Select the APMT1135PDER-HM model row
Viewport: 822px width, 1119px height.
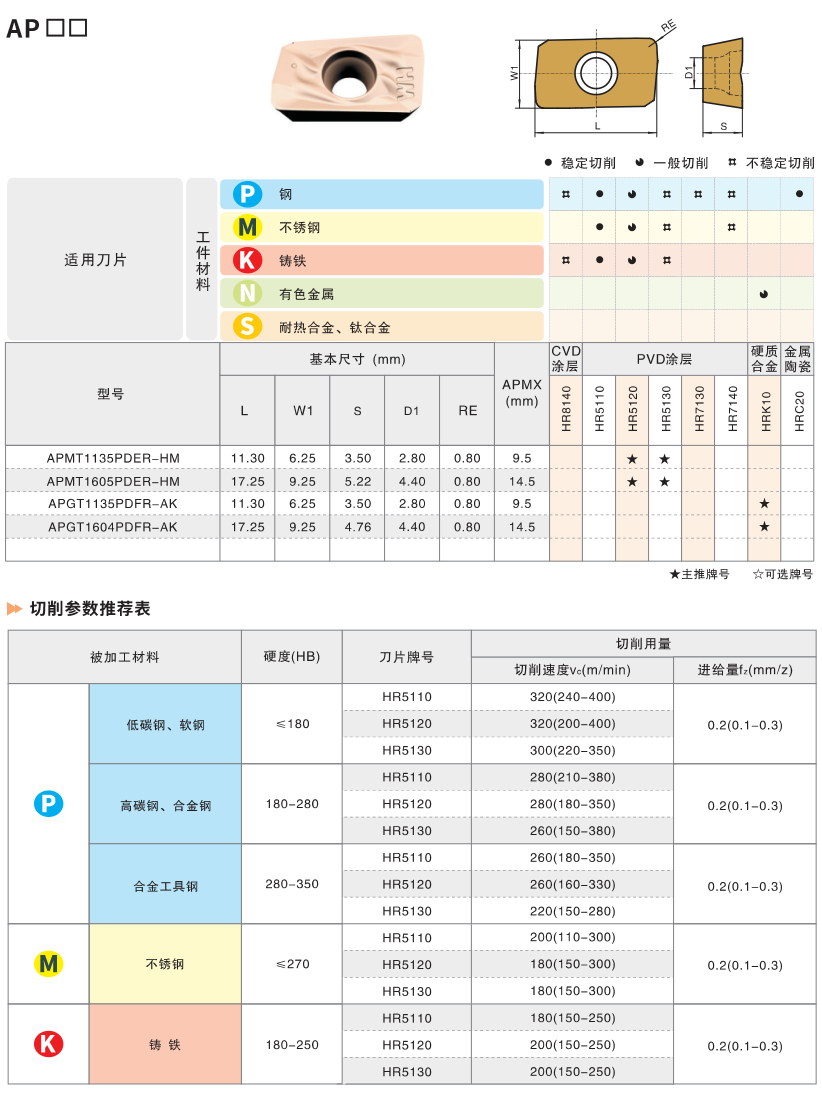[410, 458]
